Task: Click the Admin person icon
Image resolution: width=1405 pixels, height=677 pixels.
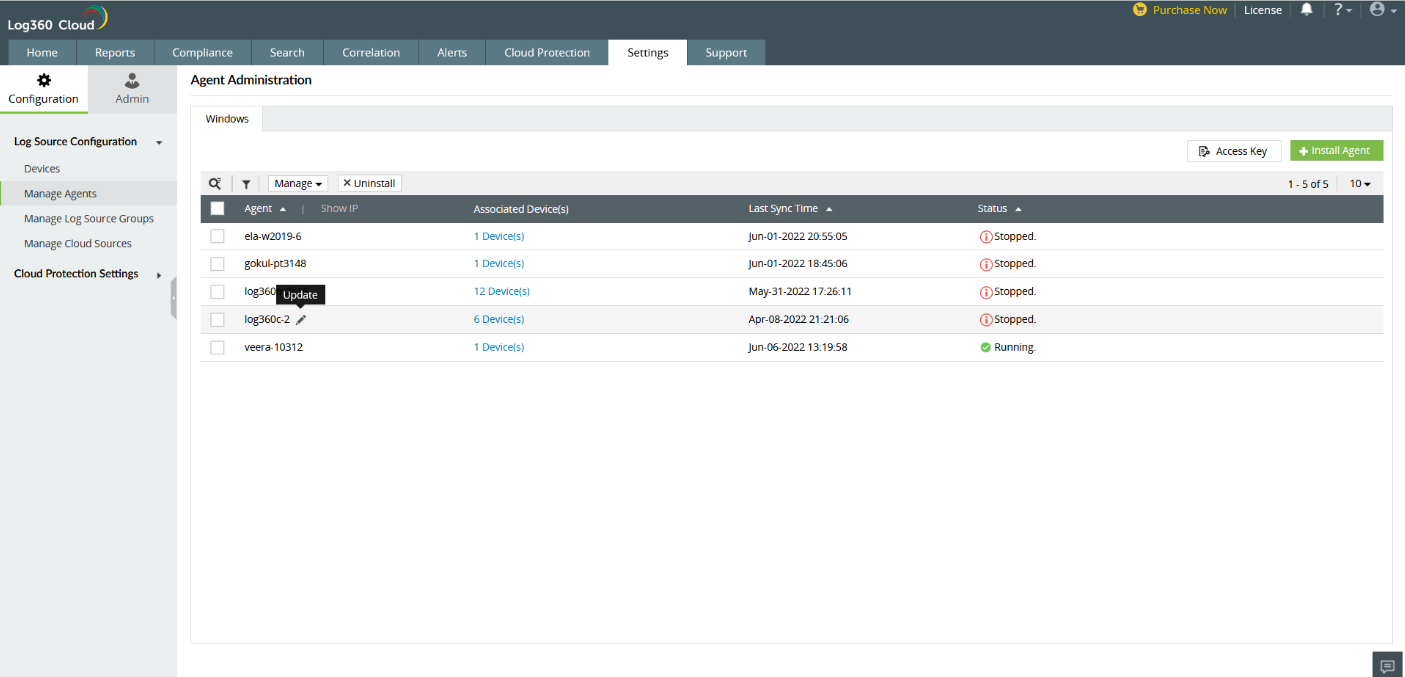Action: 132,81
